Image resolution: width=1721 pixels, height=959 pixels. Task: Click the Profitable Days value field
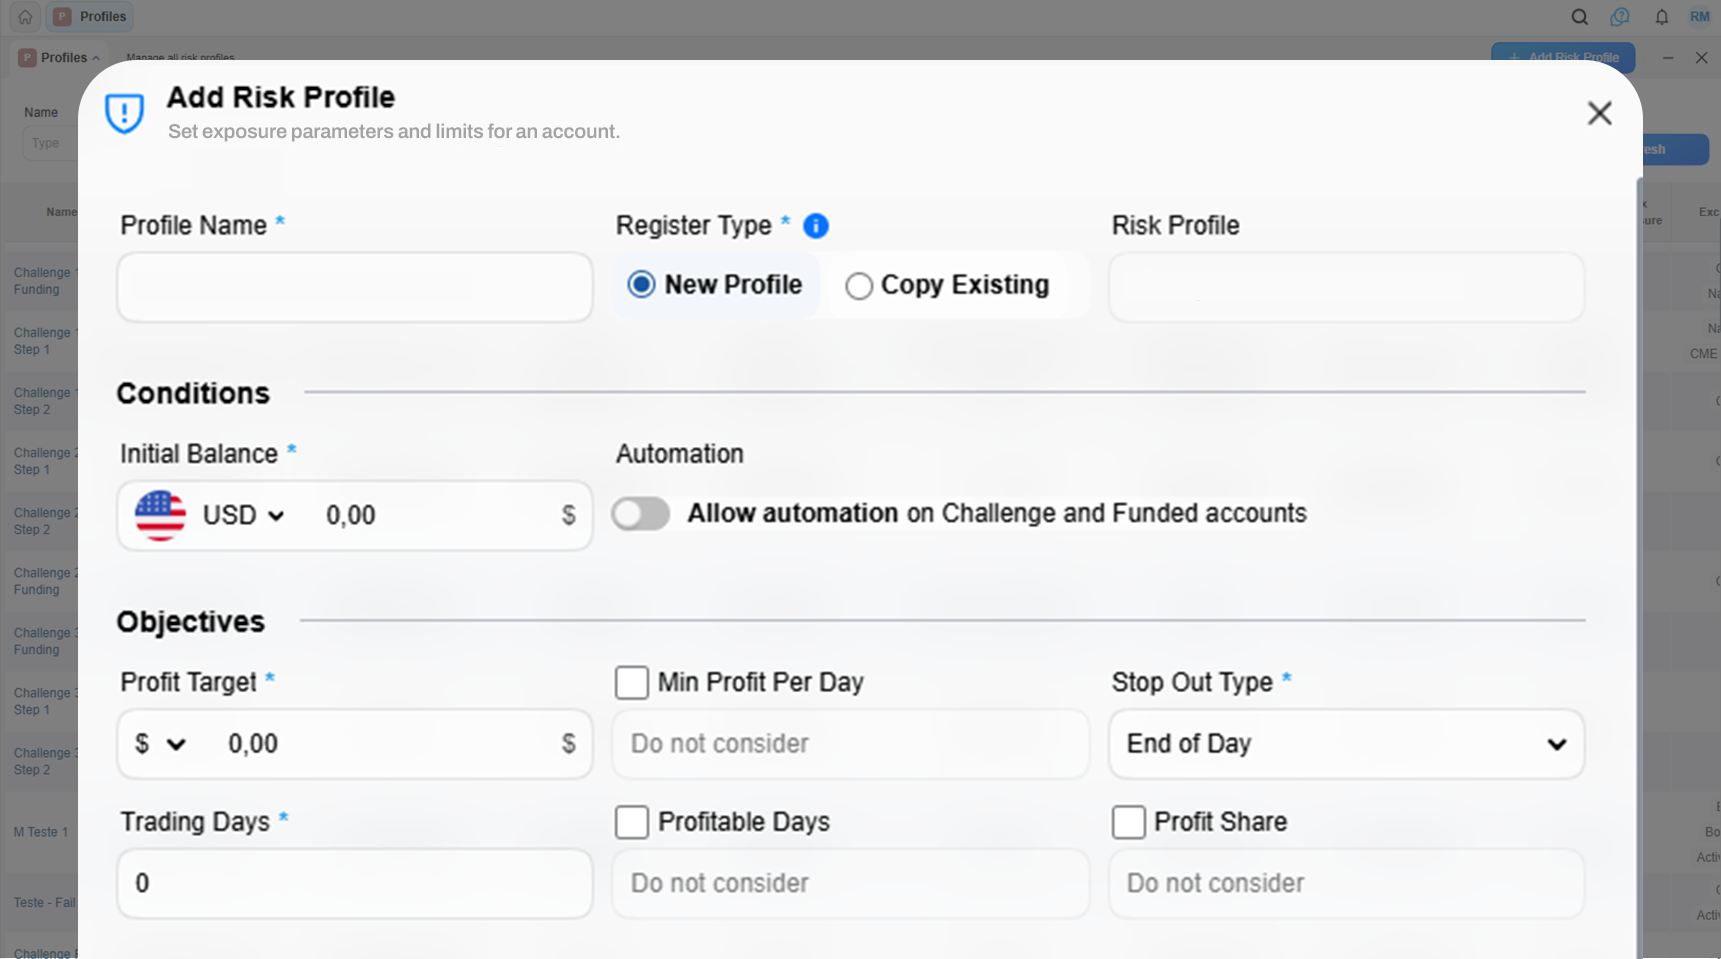click(x=850, y=884)
